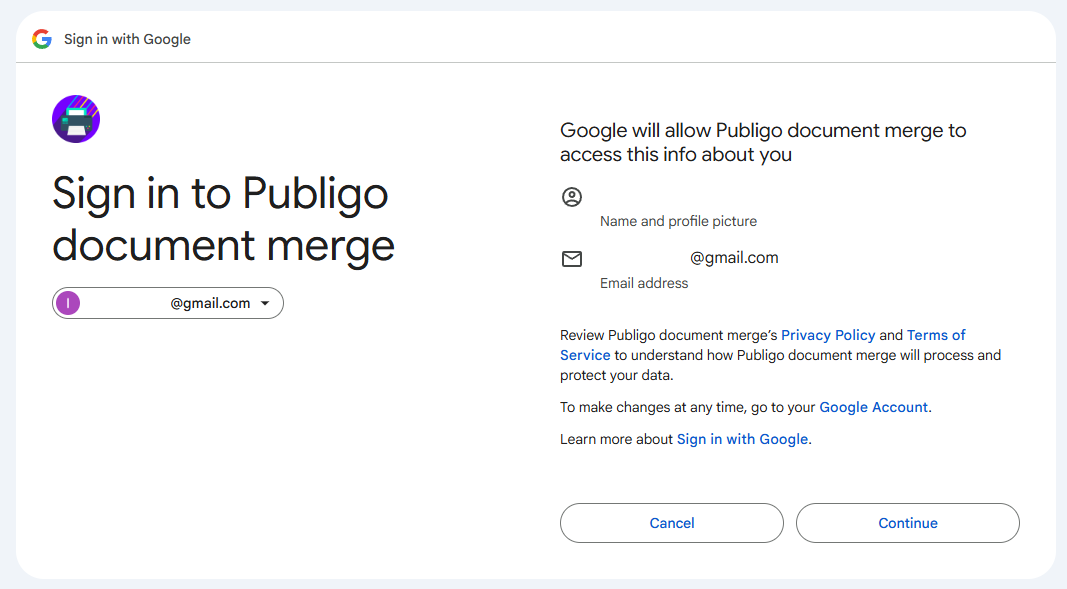Open the Terms of Service link
1067x589 pixels.
pyautogui.click(x=936, y=335)
